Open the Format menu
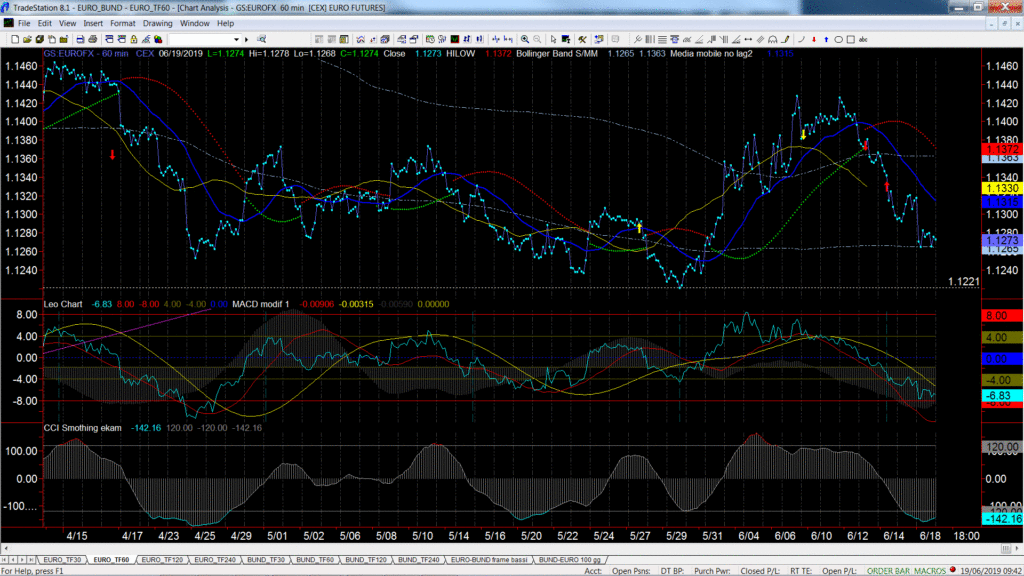This screenshot has width=1024, height=576. point(122,24)
